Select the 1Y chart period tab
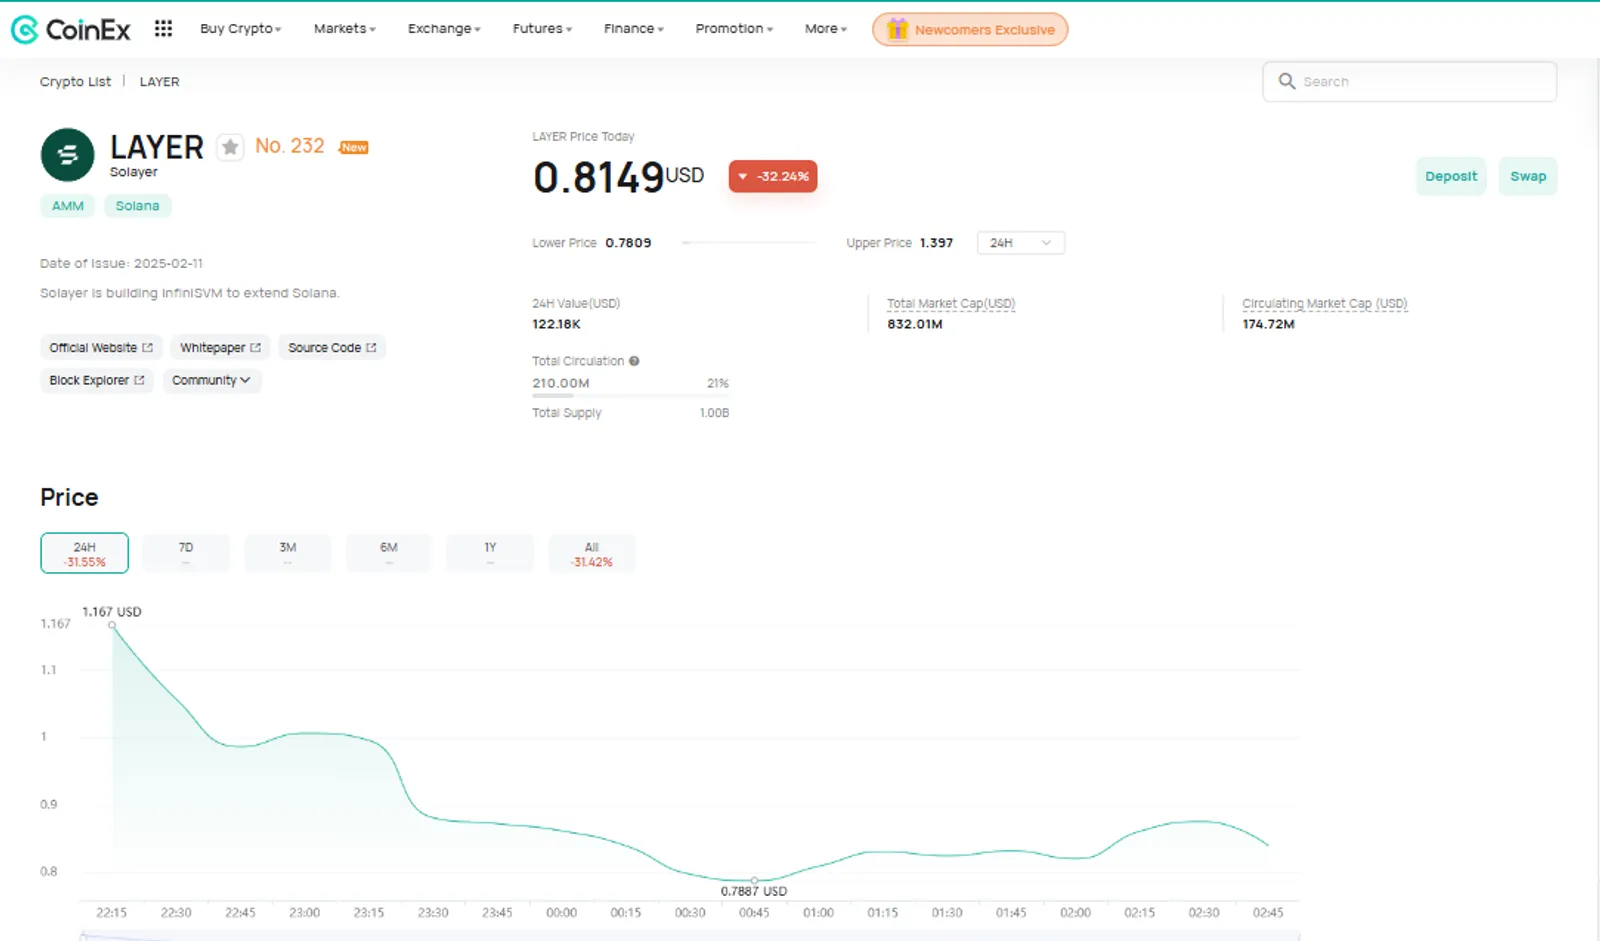 [490, 553]
